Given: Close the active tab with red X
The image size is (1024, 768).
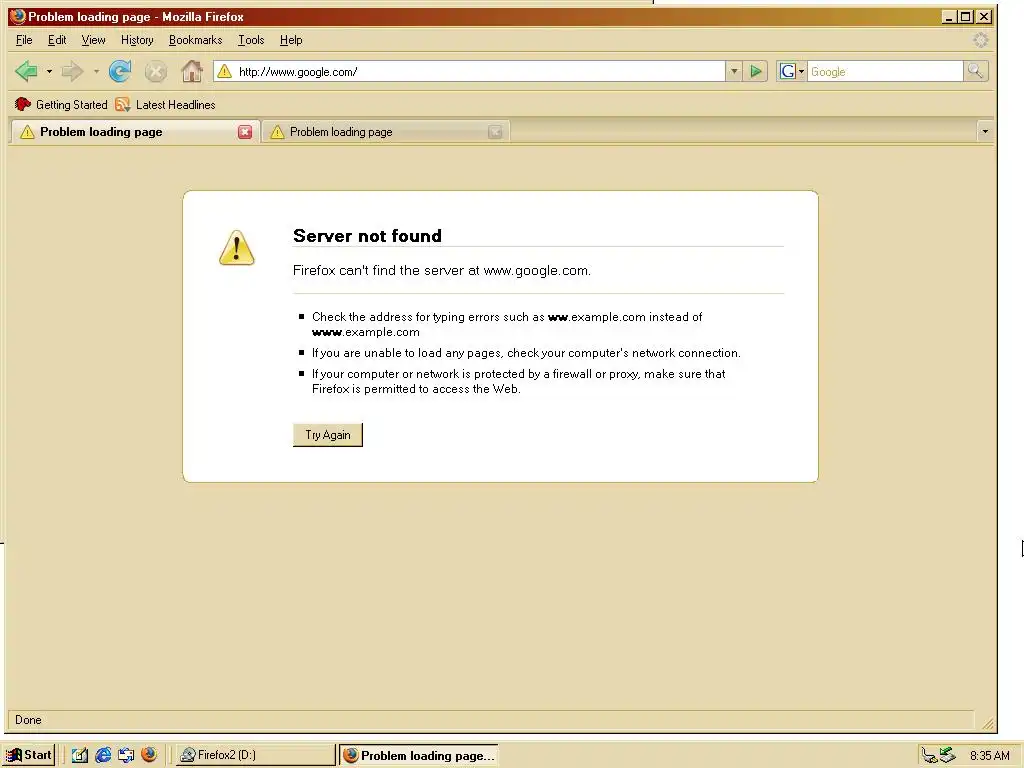Looking at the screenshot, I should point(245,132).
